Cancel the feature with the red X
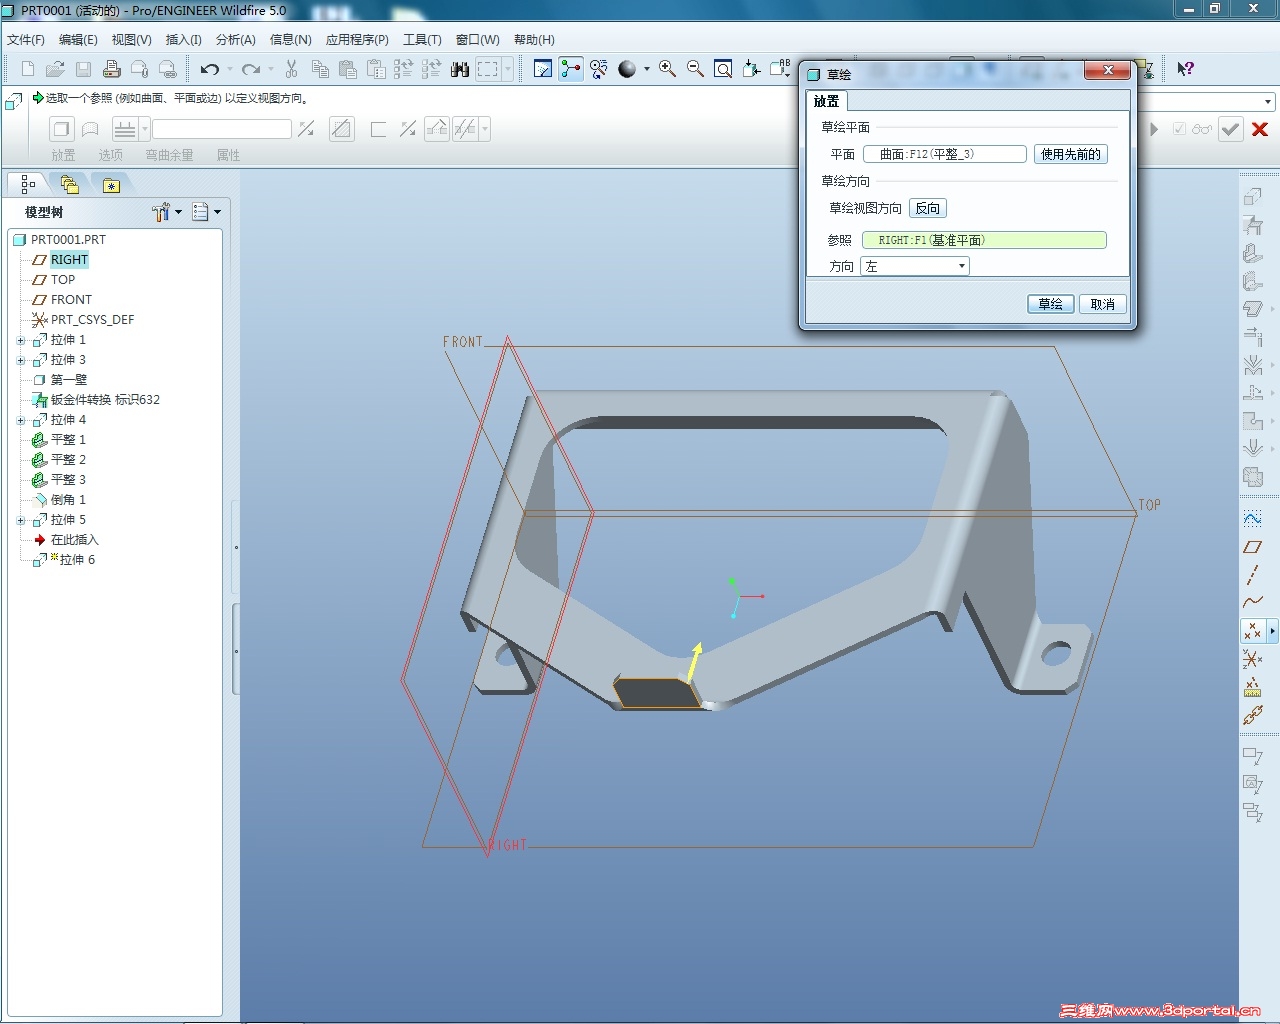This screenshot has width=1280, height=1024. click(1260, 129)
